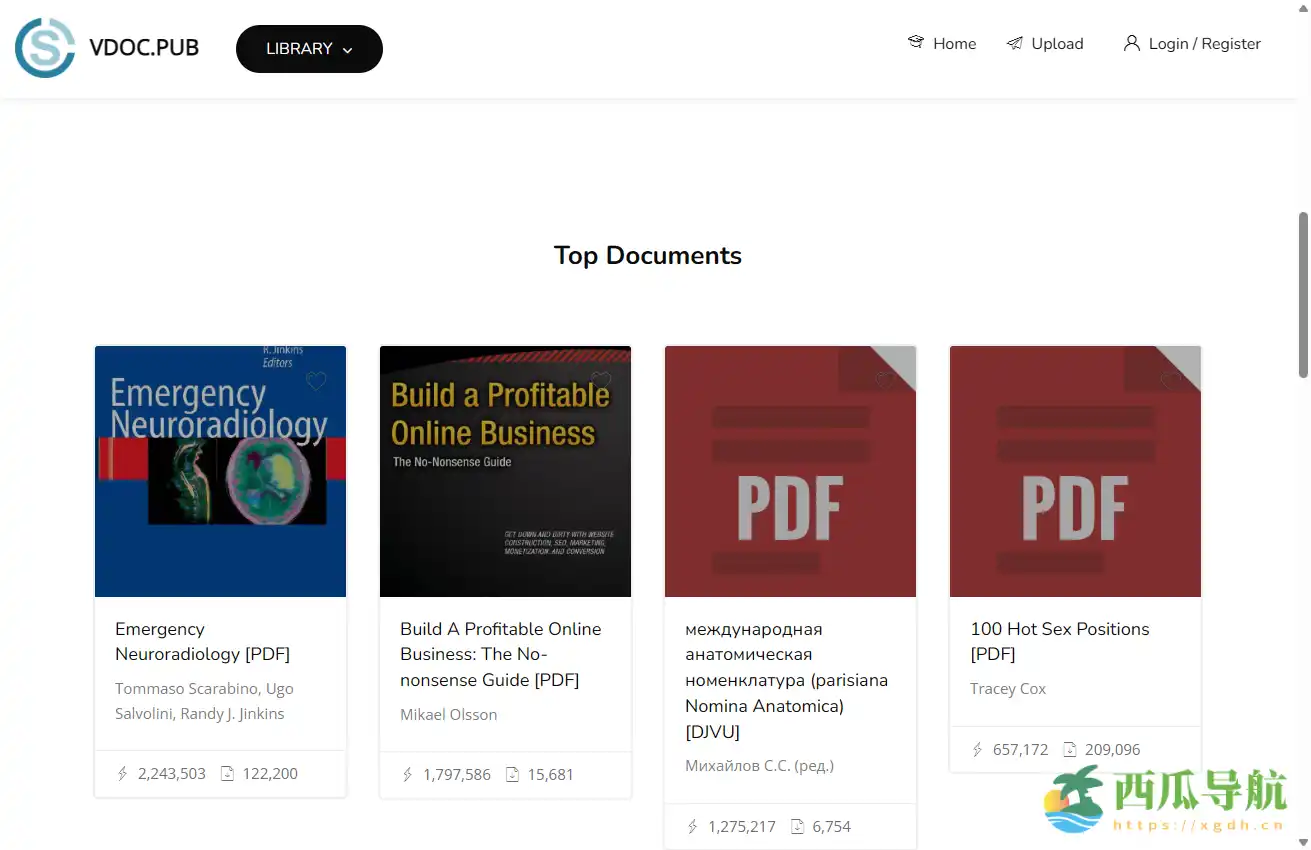The width and height of the screenshot is (1311, 850).
Task: Click the views icon under Emergency Neuroradiology
Action: tap(122, 773)
